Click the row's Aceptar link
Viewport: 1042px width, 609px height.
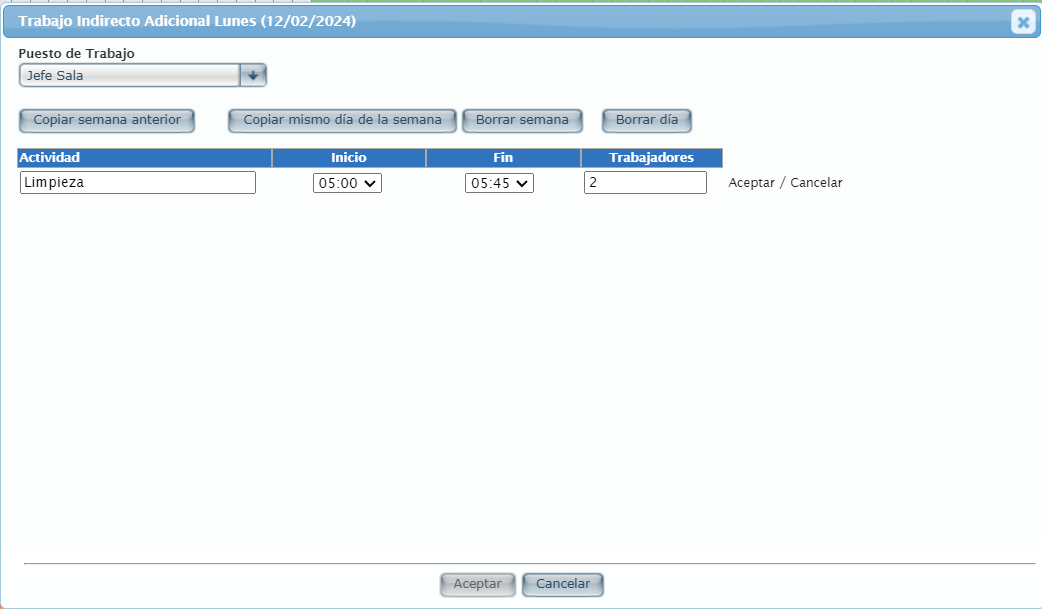click(x=751, y=183)
